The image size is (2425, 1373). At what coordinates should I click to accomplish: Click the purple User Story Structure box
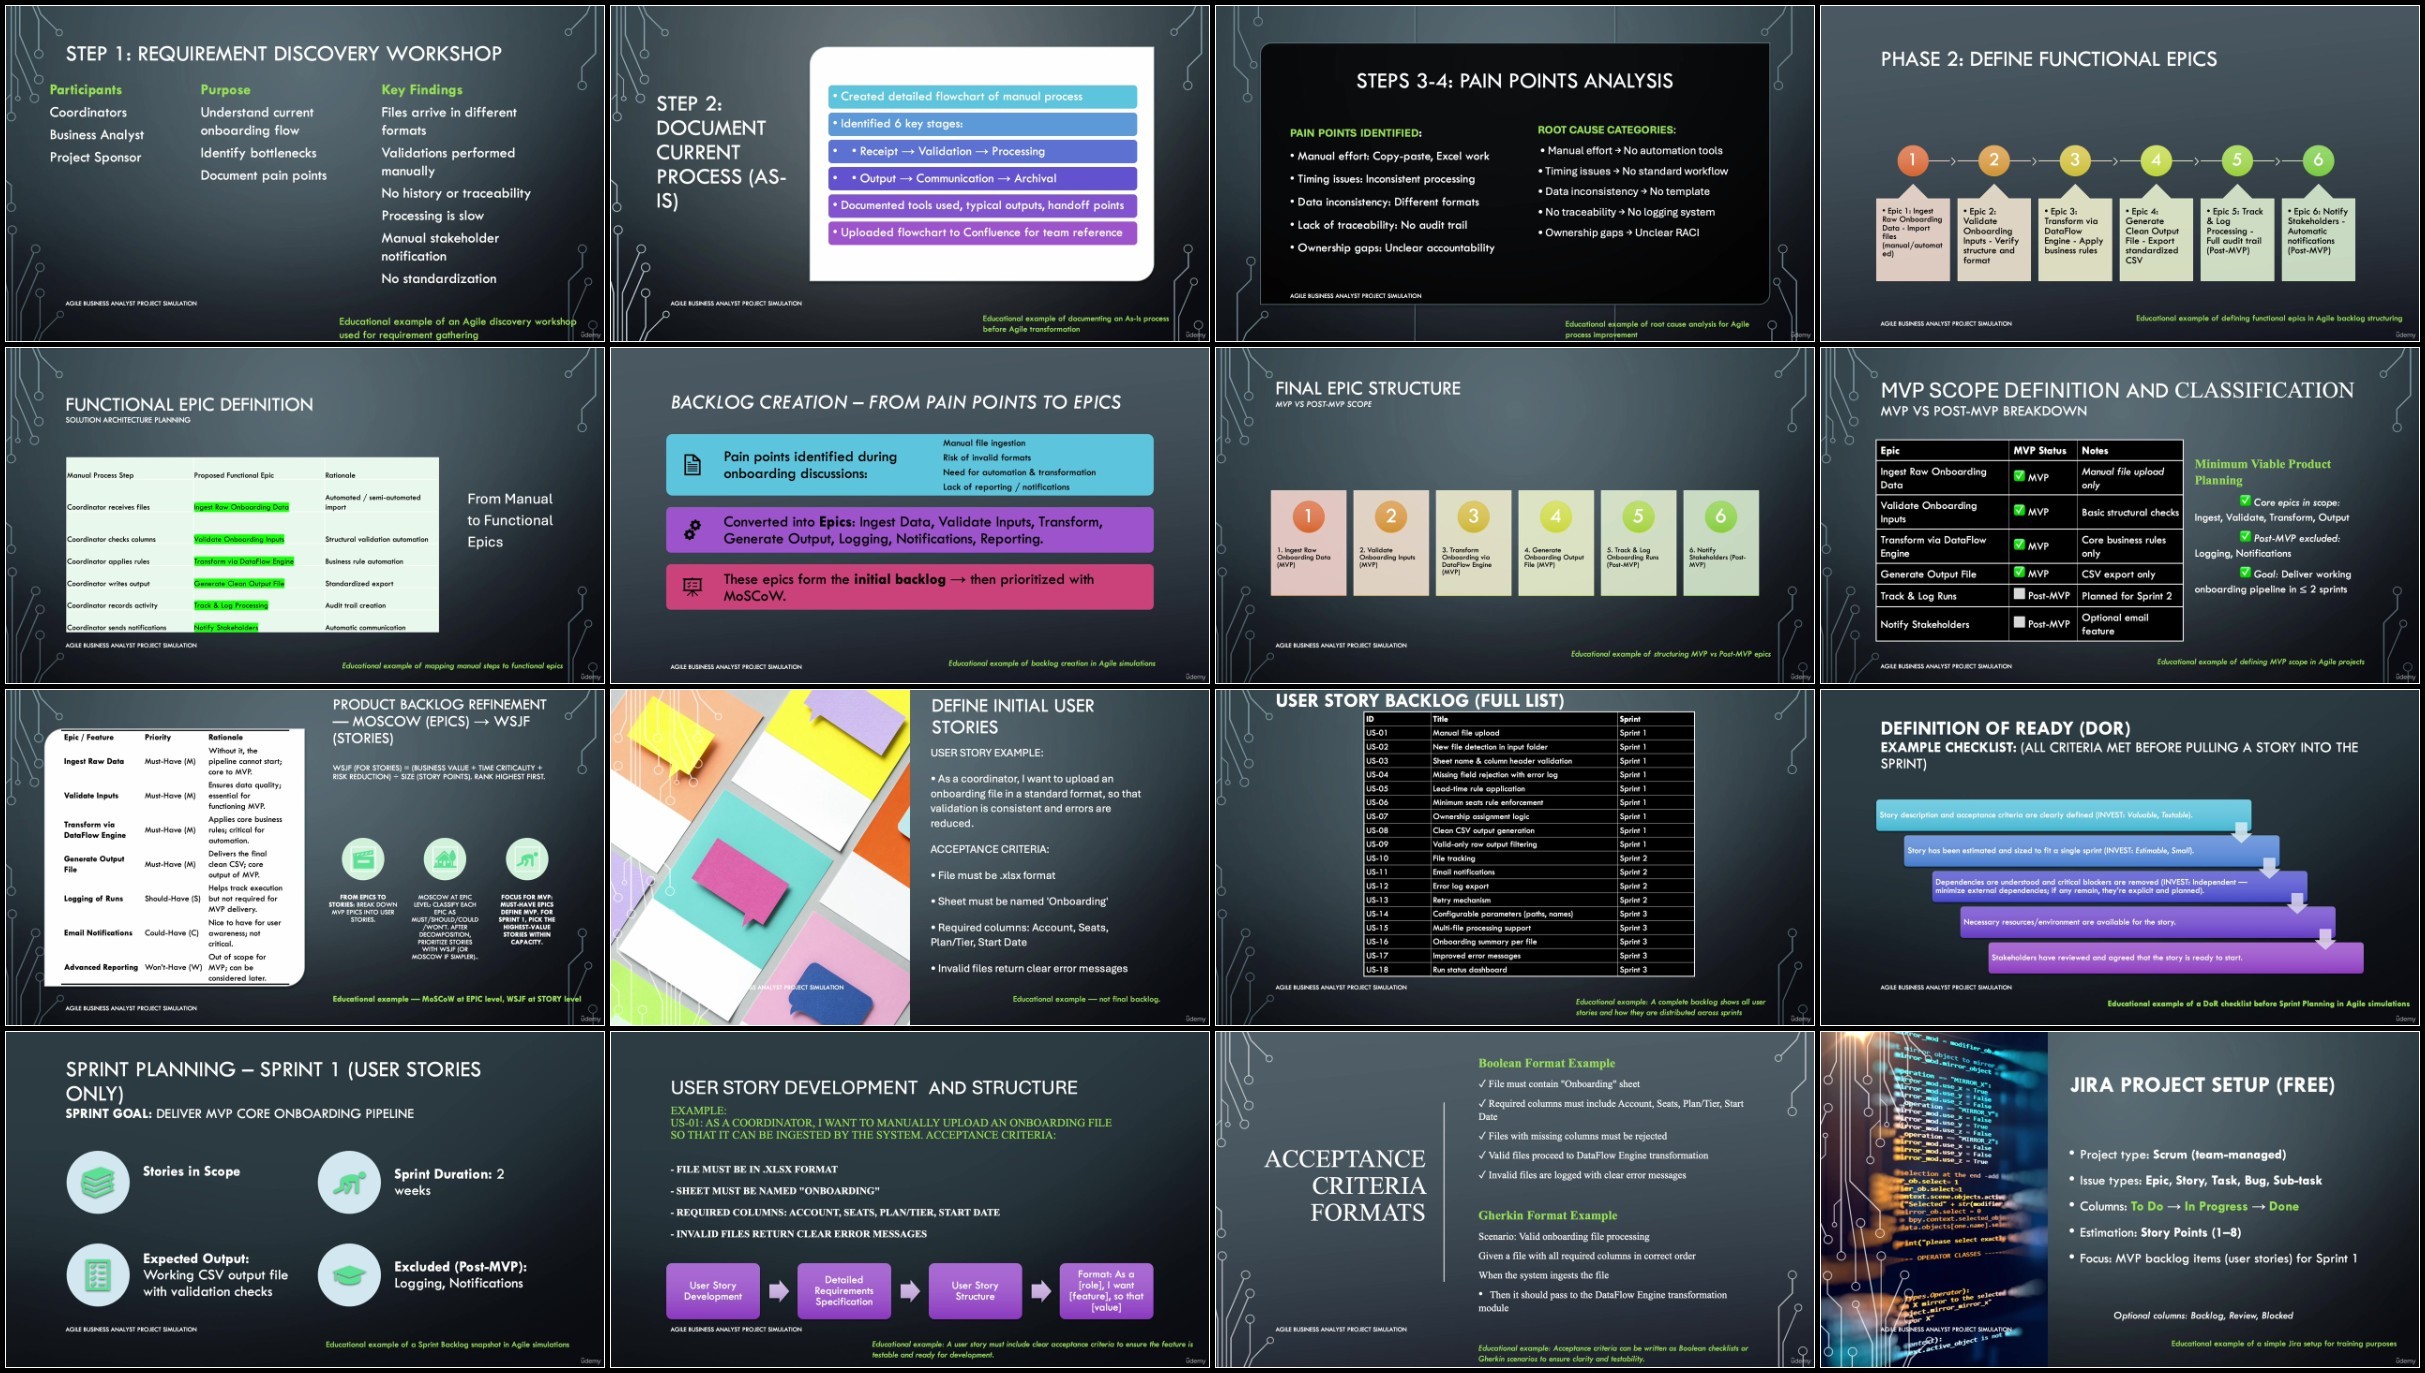[x=975, y=1291]
